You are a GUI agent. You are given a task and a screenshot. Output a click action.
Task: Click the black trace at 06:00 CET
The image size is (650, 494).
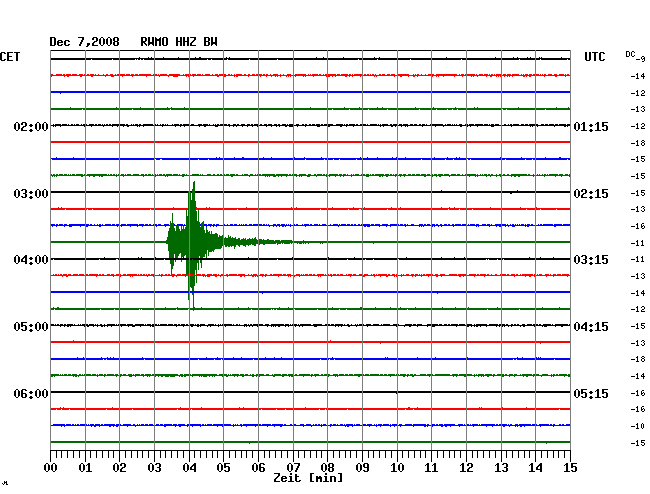[310, 392]
